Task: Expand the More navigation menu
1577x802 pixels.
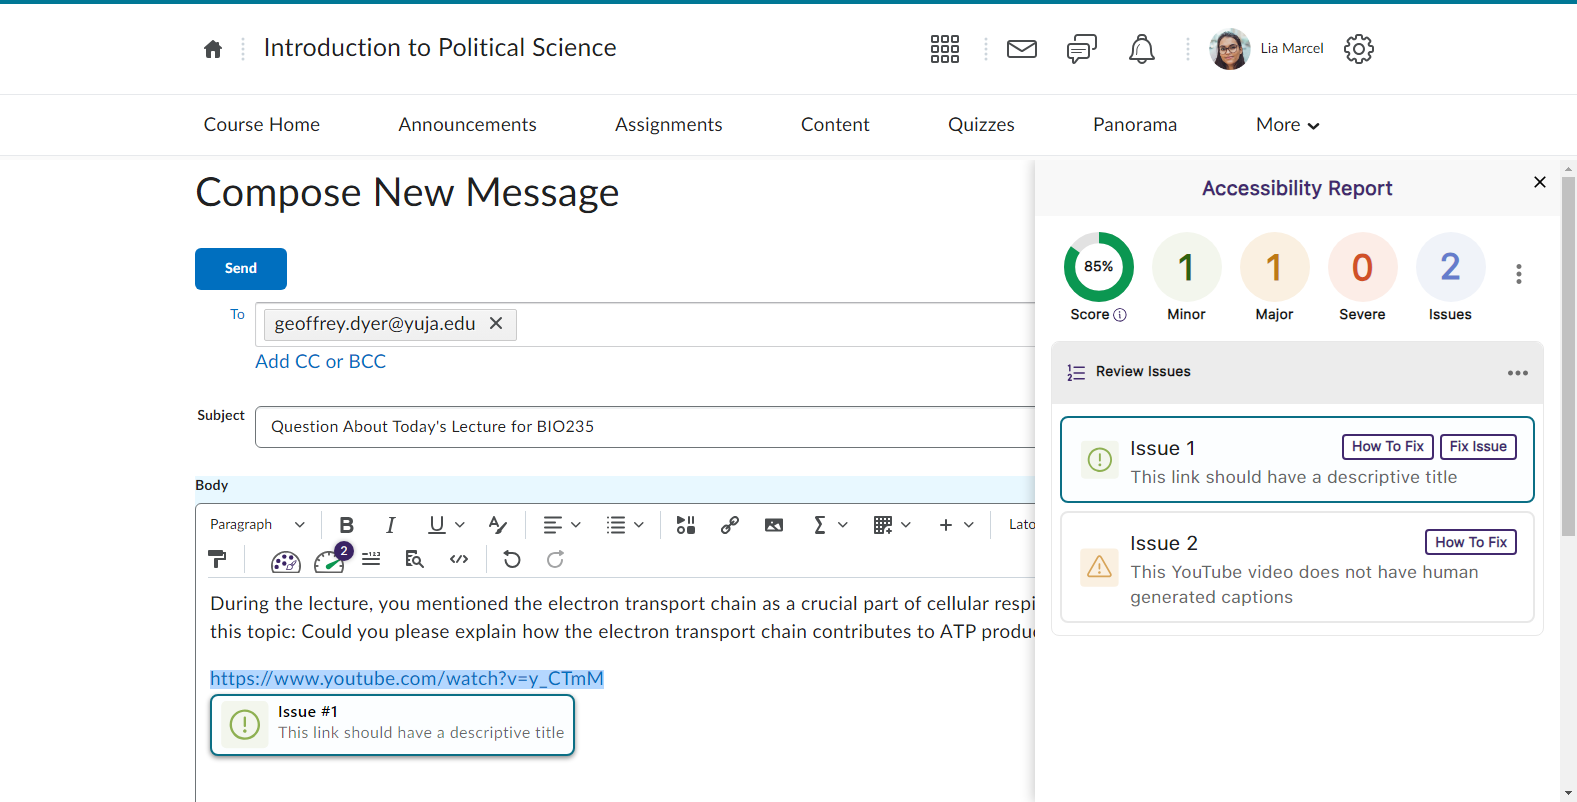Action: pos(1287,125)
